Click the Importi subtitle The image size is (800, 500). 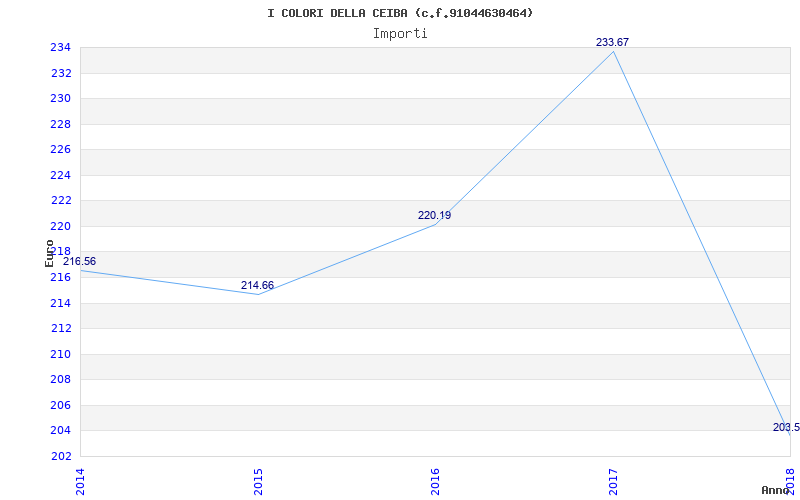[400, 34]
